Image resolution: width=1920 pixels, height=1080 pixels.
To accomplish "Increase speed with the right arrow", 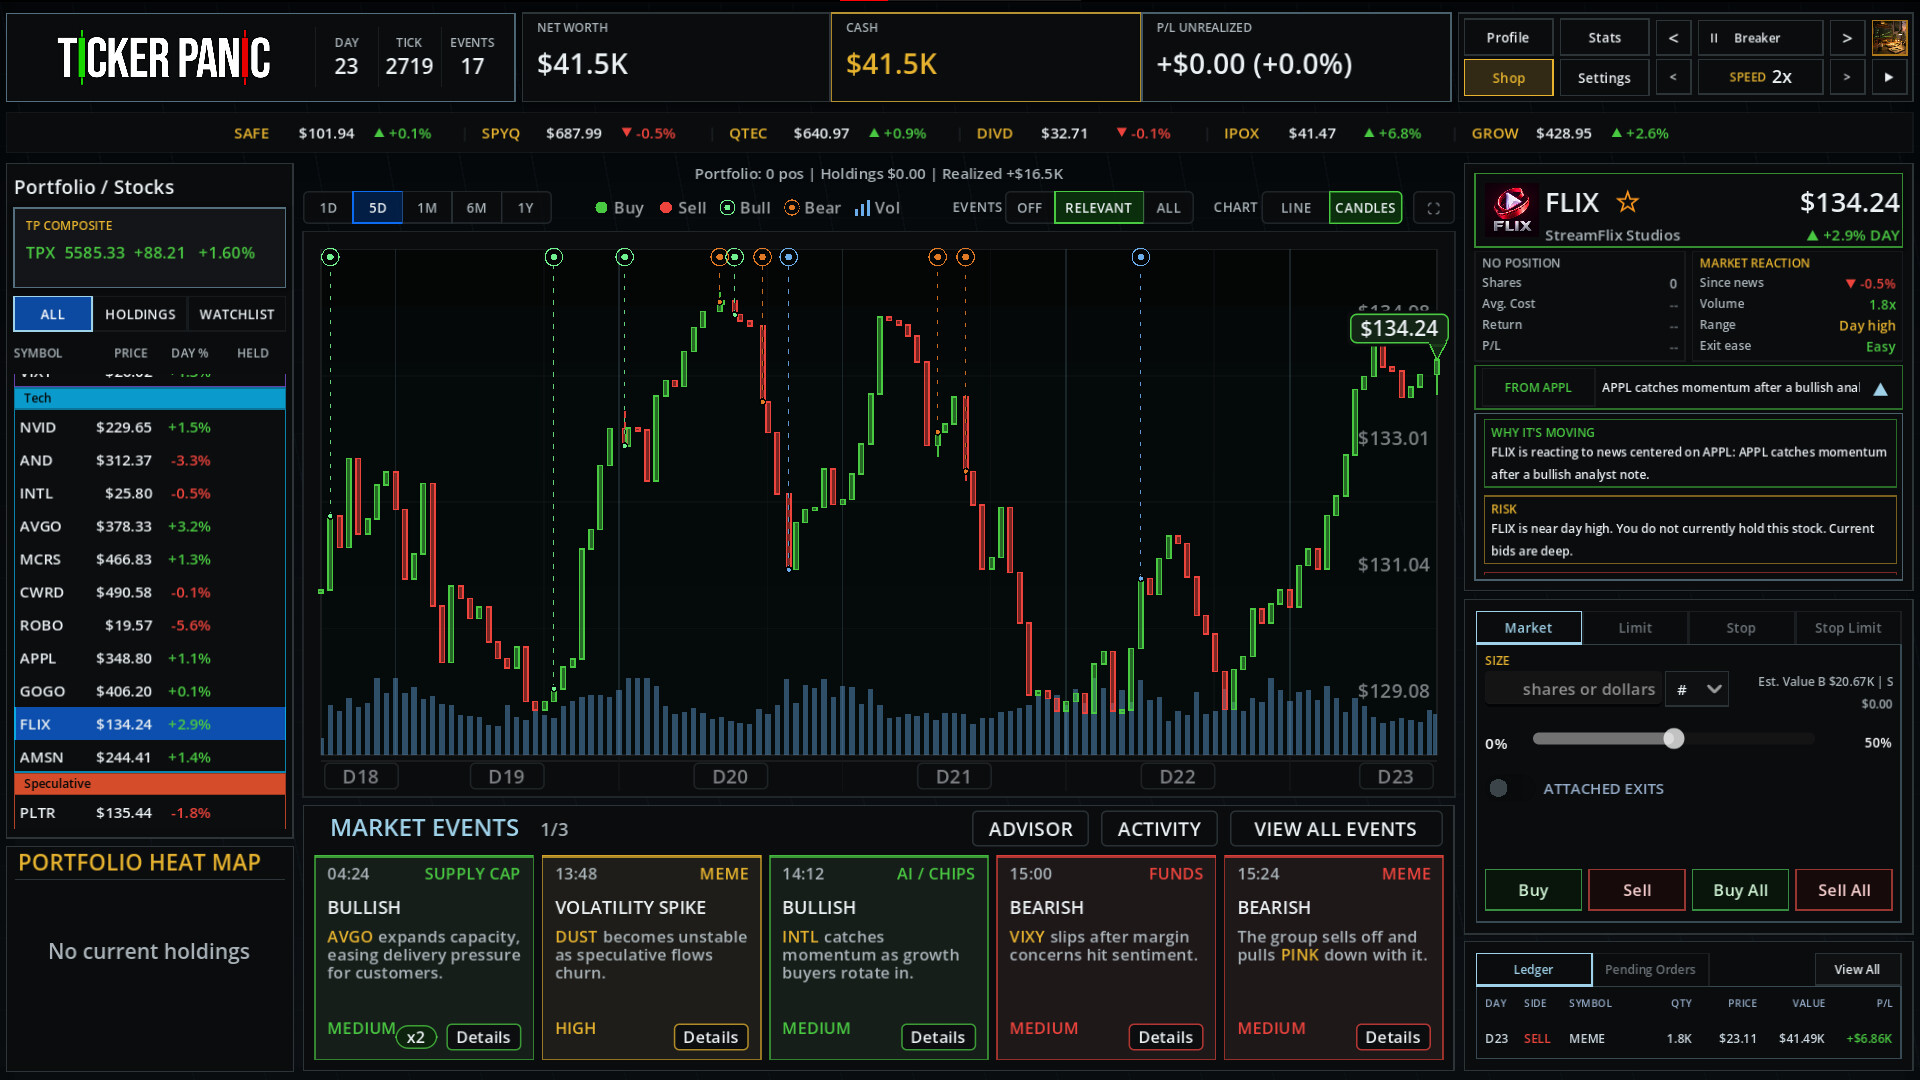I will pyautogui.click(x=1846, y=77).
